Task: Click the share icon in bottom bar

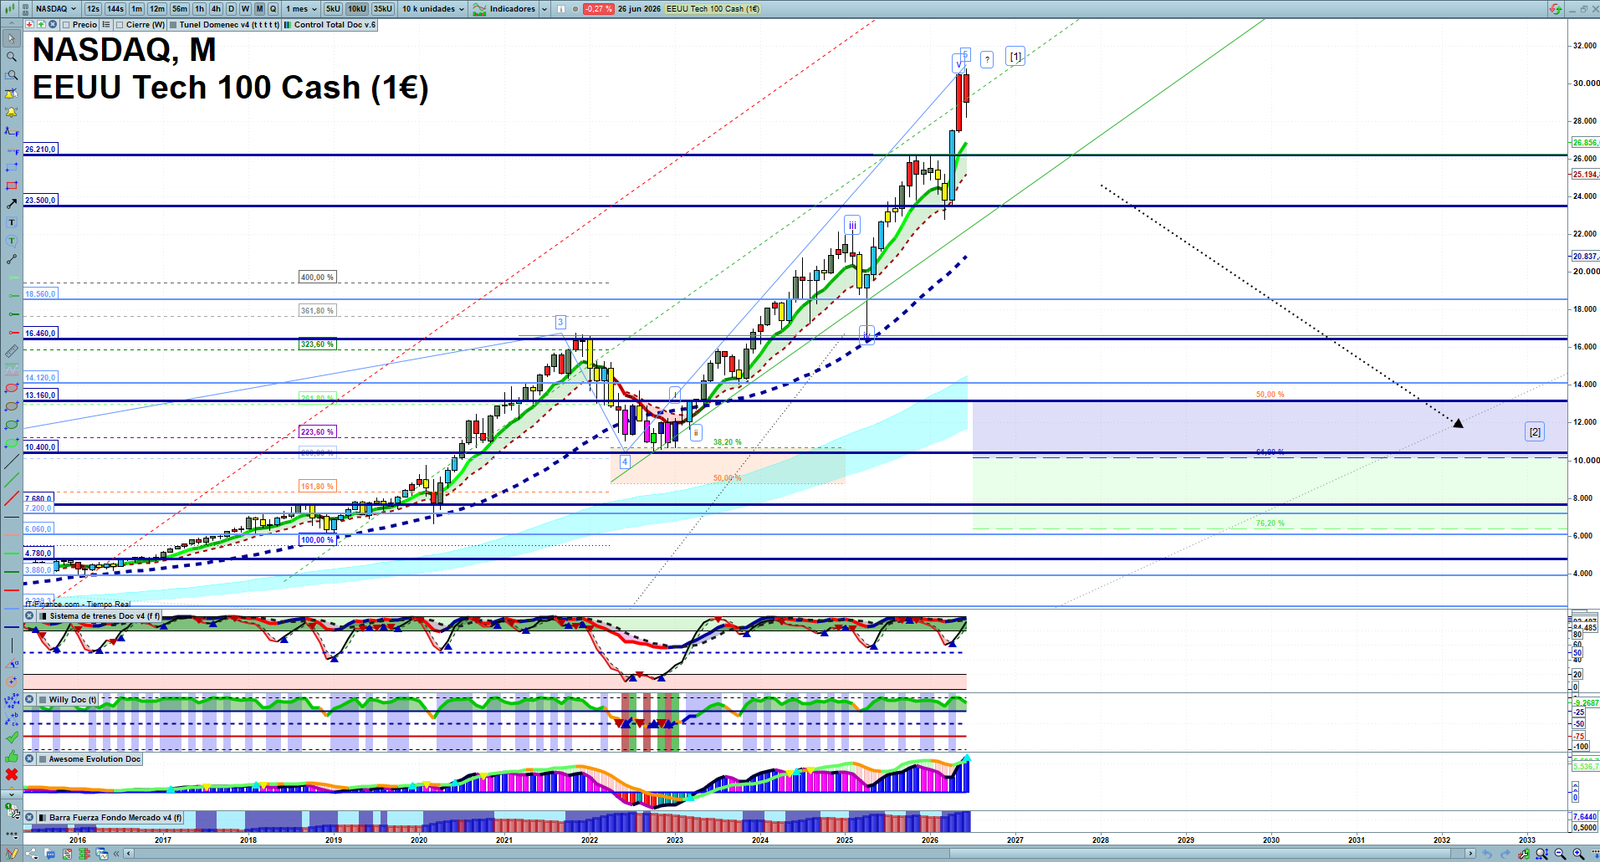Action: [32, 853]
